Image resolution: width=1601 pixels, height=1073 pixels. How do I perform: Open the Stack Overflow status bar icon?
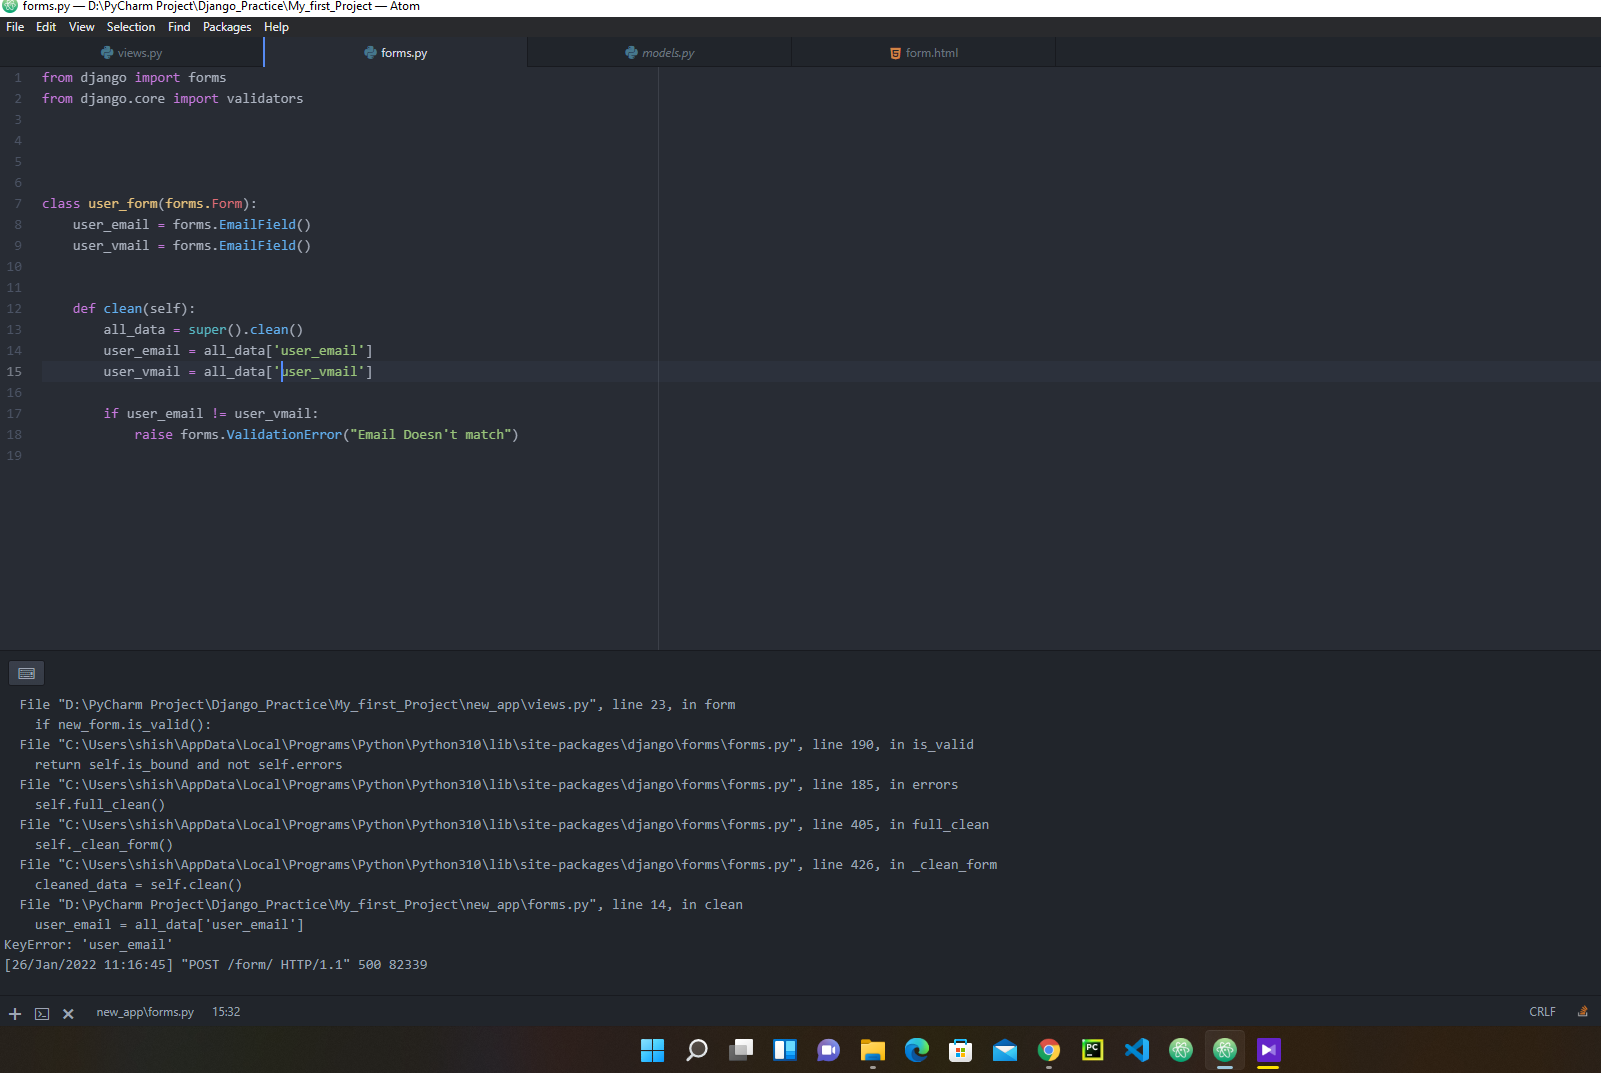tap(1582, 1011)
